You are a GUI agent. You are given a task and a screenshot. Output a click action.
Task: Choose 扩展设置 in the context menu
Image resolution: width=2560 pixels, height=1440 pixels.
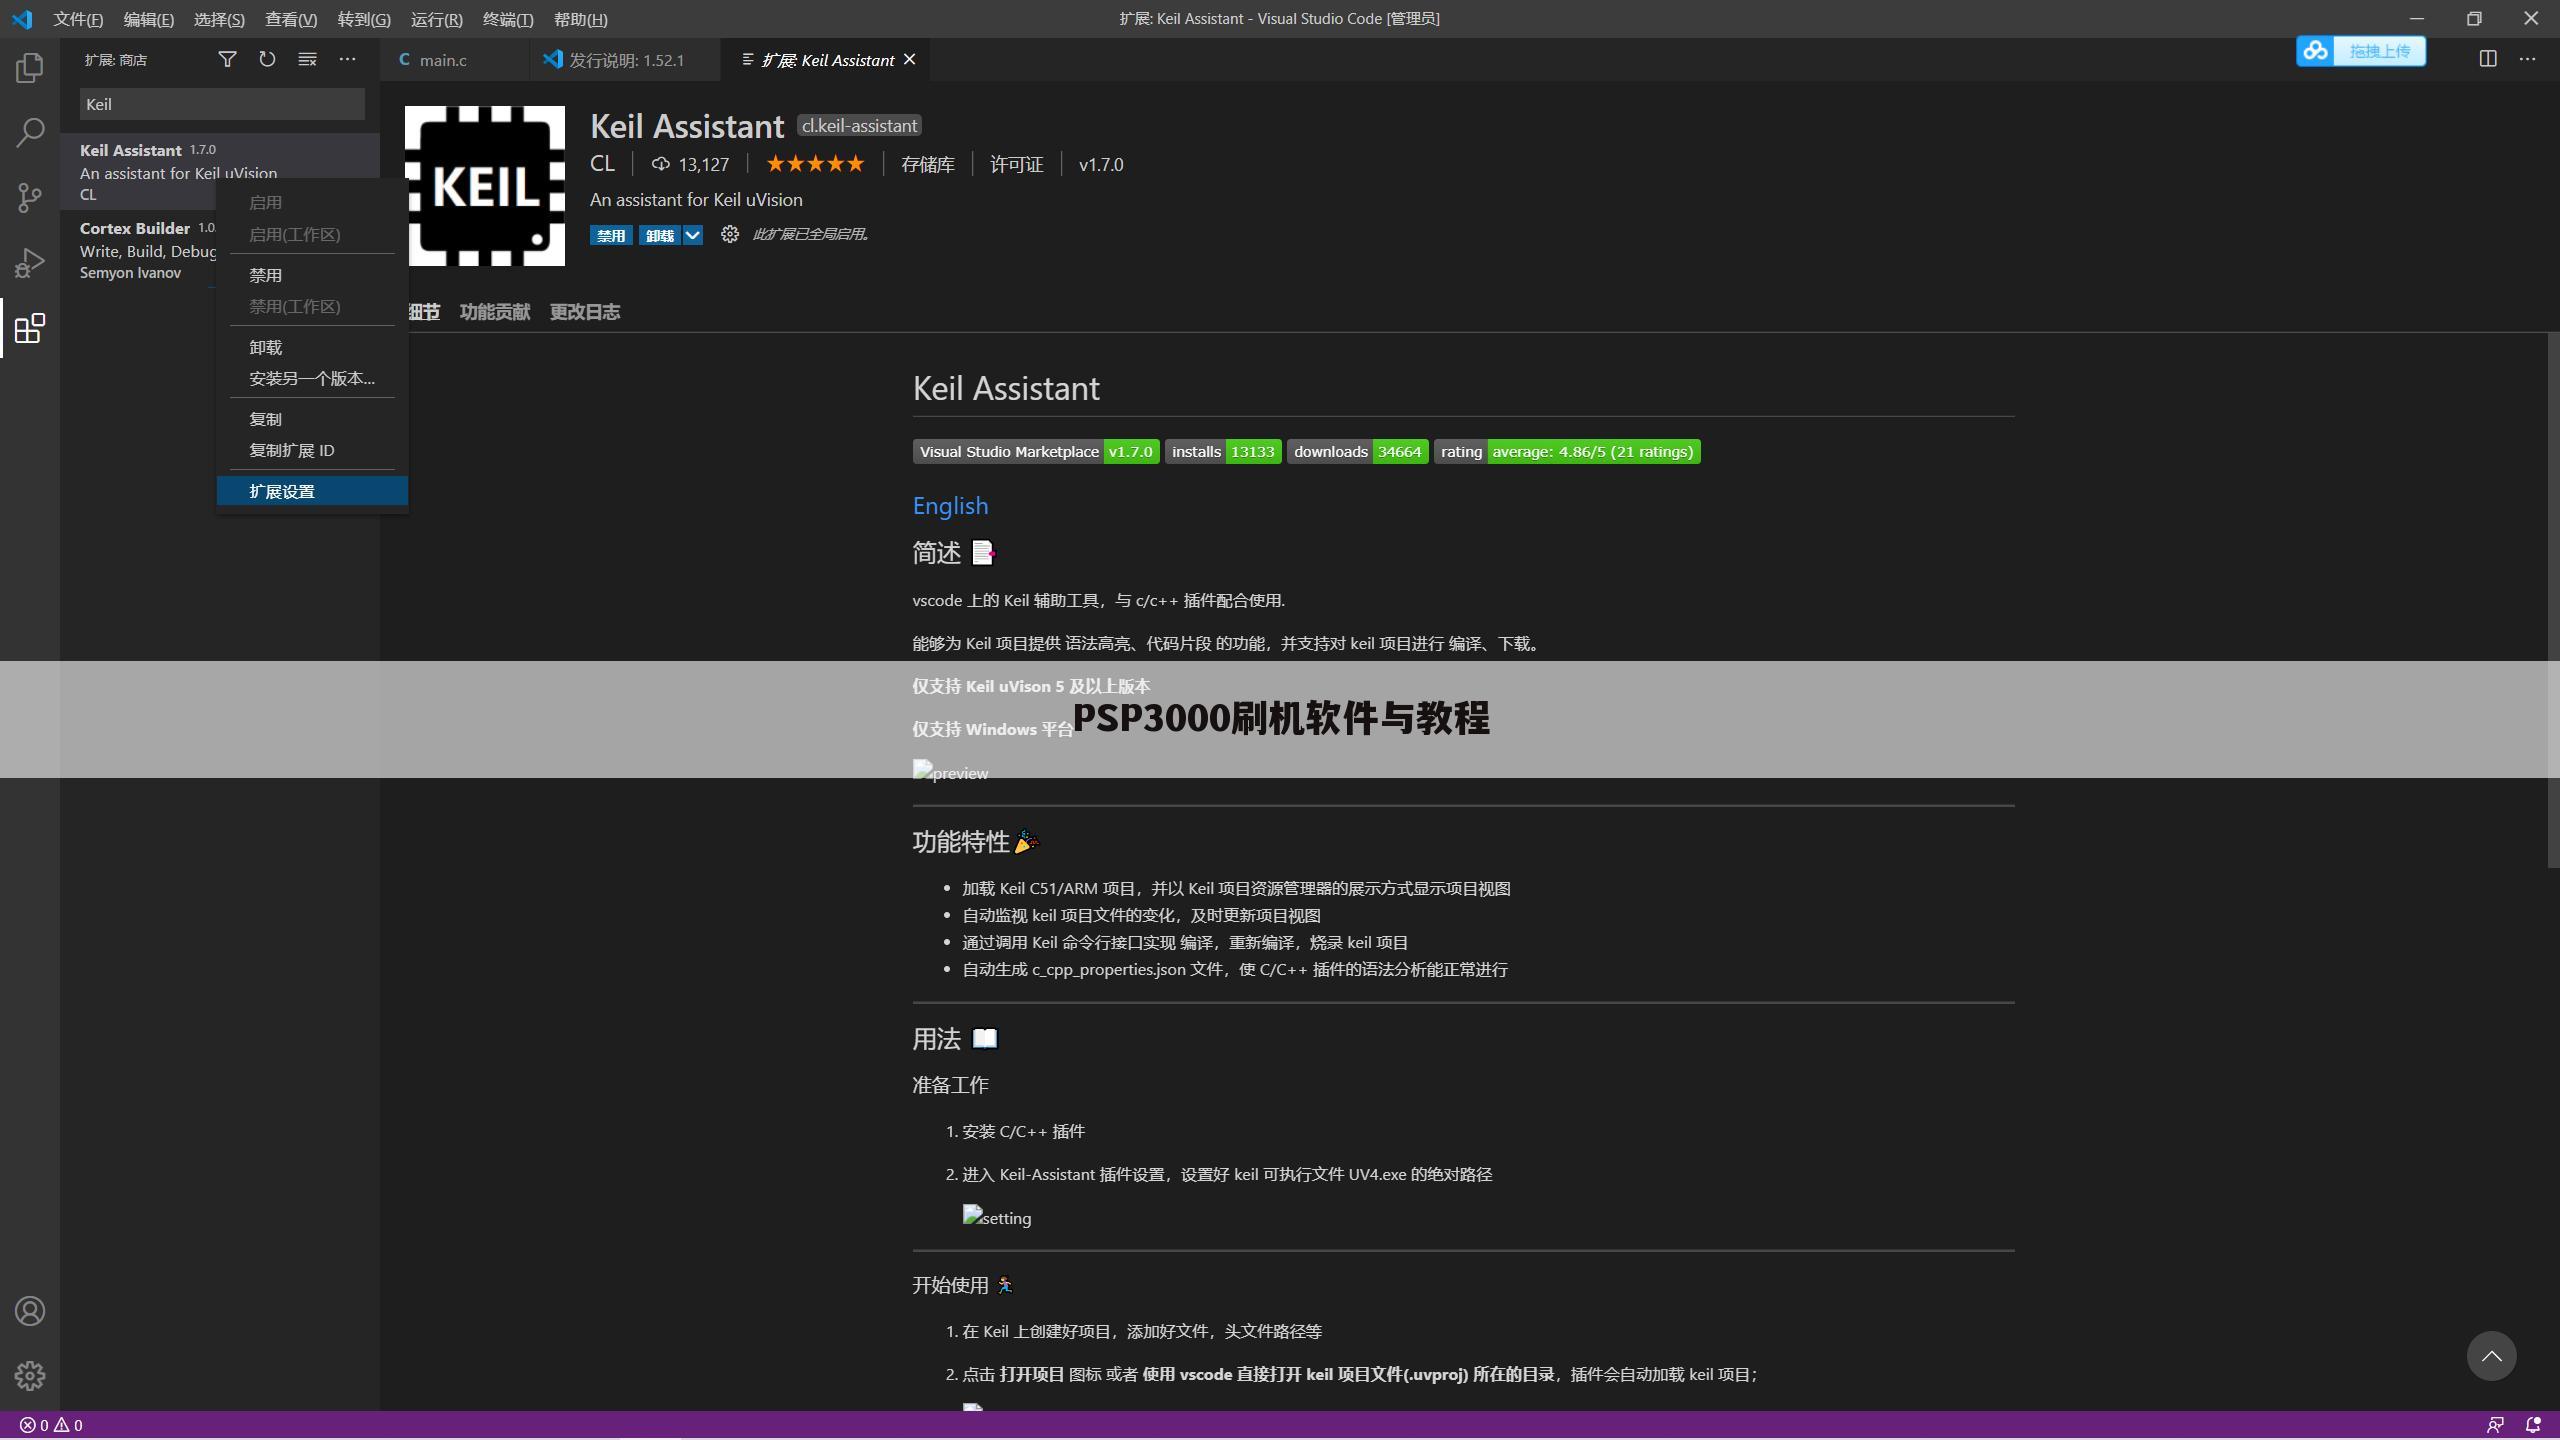(x=312, y=491)
